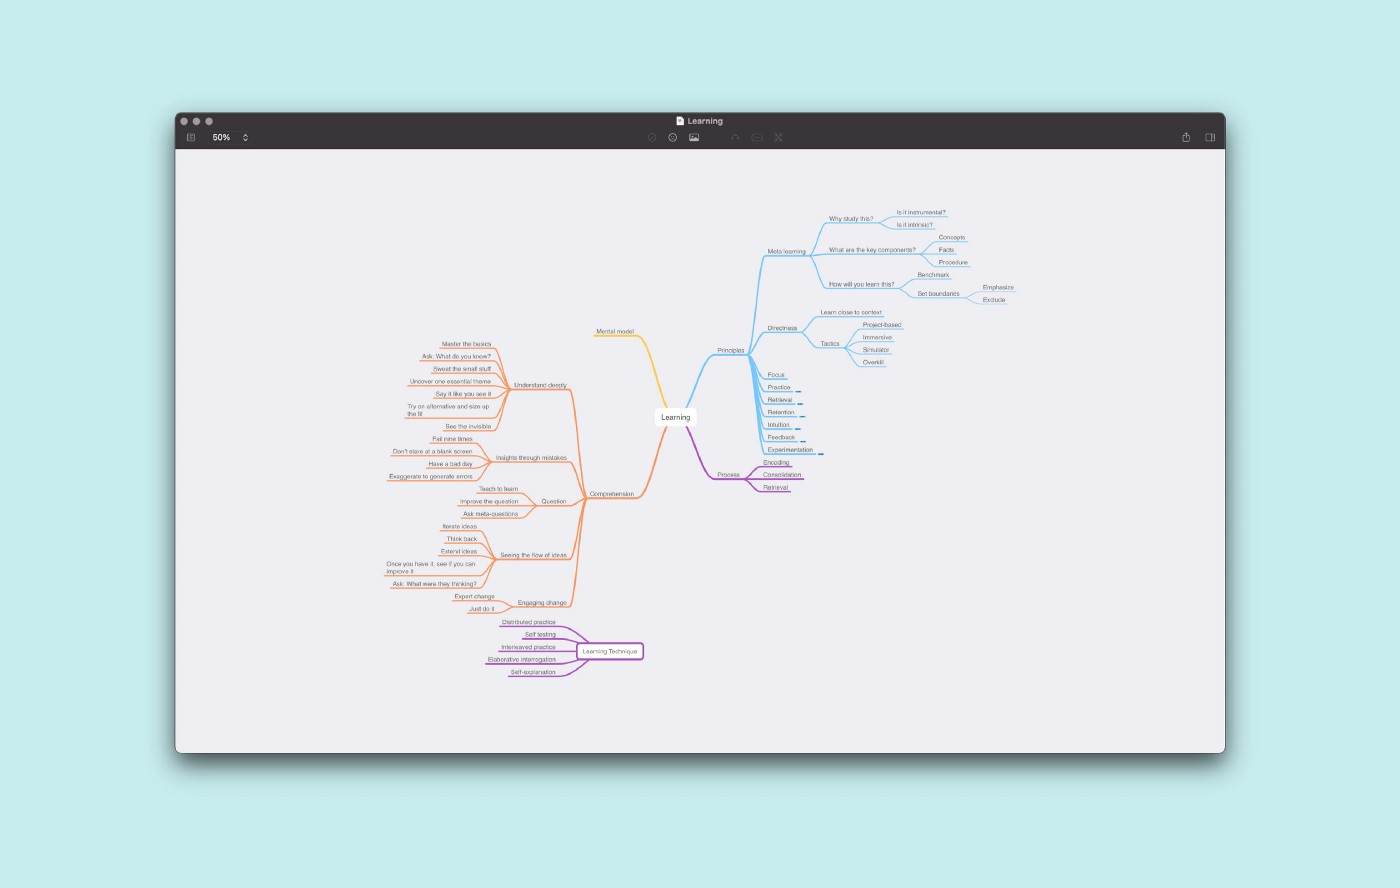Viewport: 1400px width, 888px height.
Task: Open the 50% zoom level dropdown
Action: point(221,137)
